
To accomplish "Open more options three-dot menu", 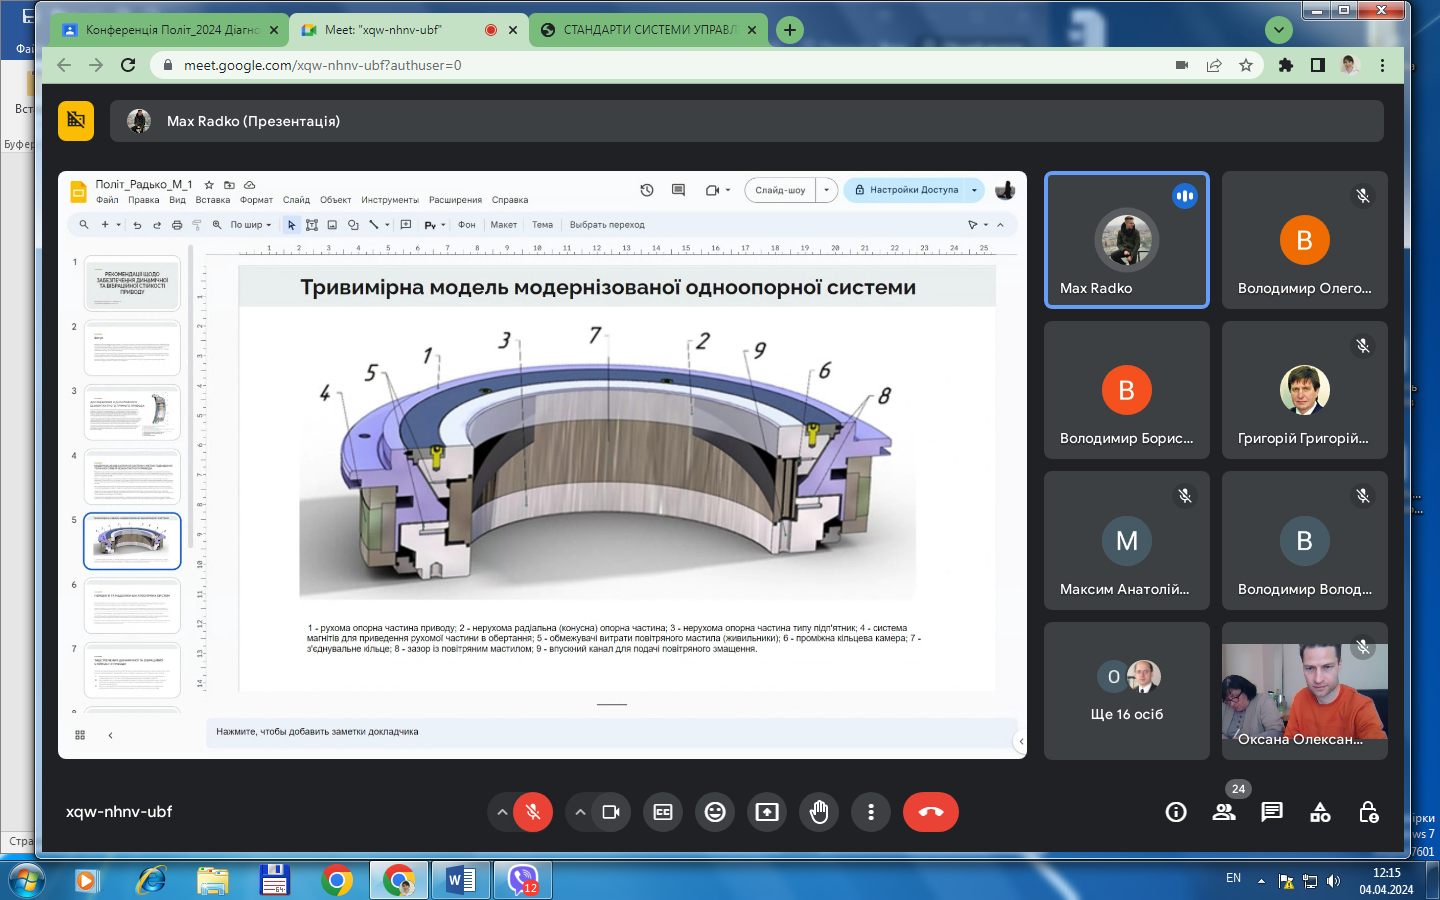I will [871, 812].
